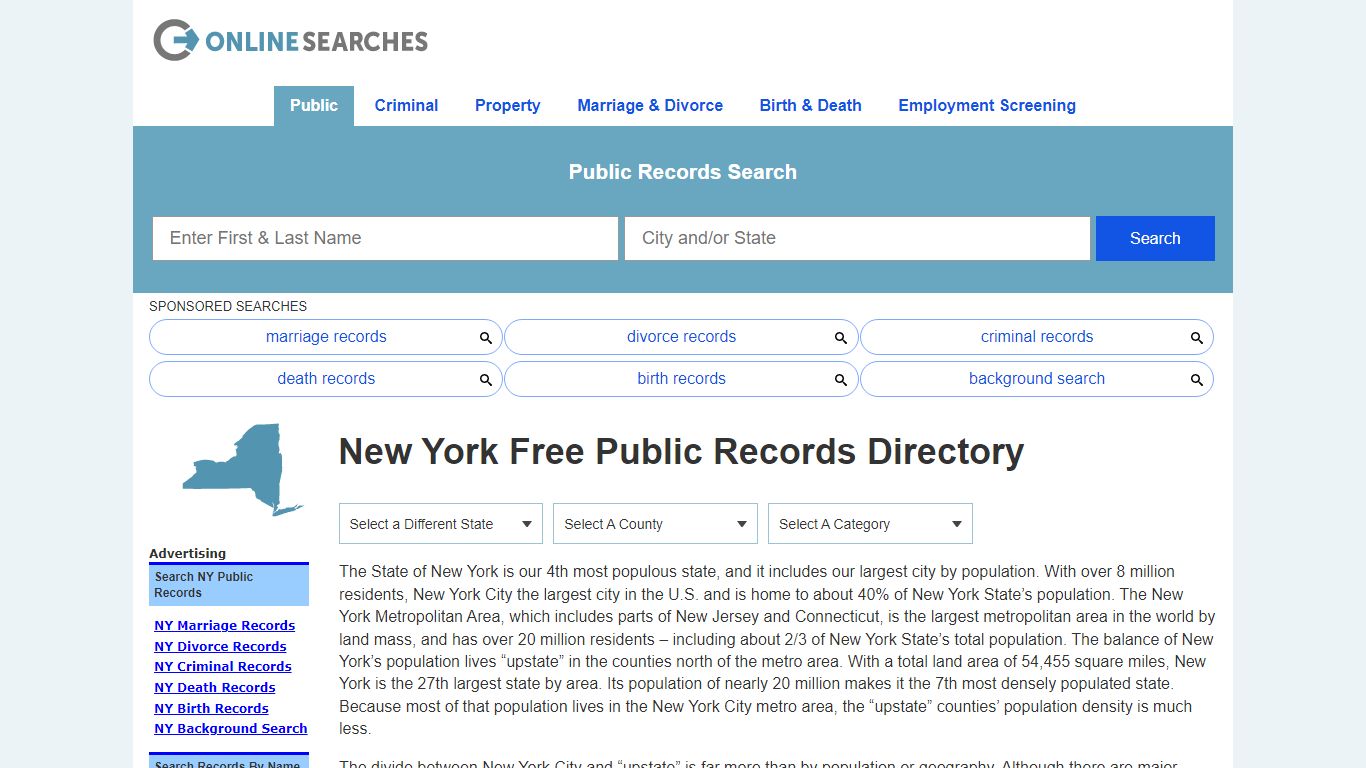Open background search sponsored search
This screenshot has width=1366, height=768.
1037,379
